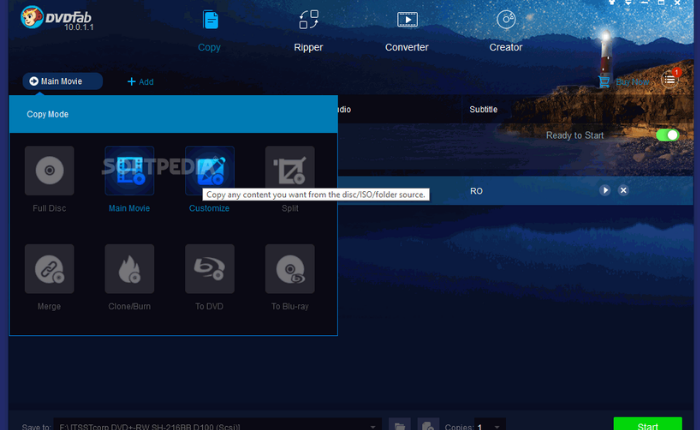Select the Customize copy mode icon
This screenshot has width=700, height=430.
tap(209, 171)
